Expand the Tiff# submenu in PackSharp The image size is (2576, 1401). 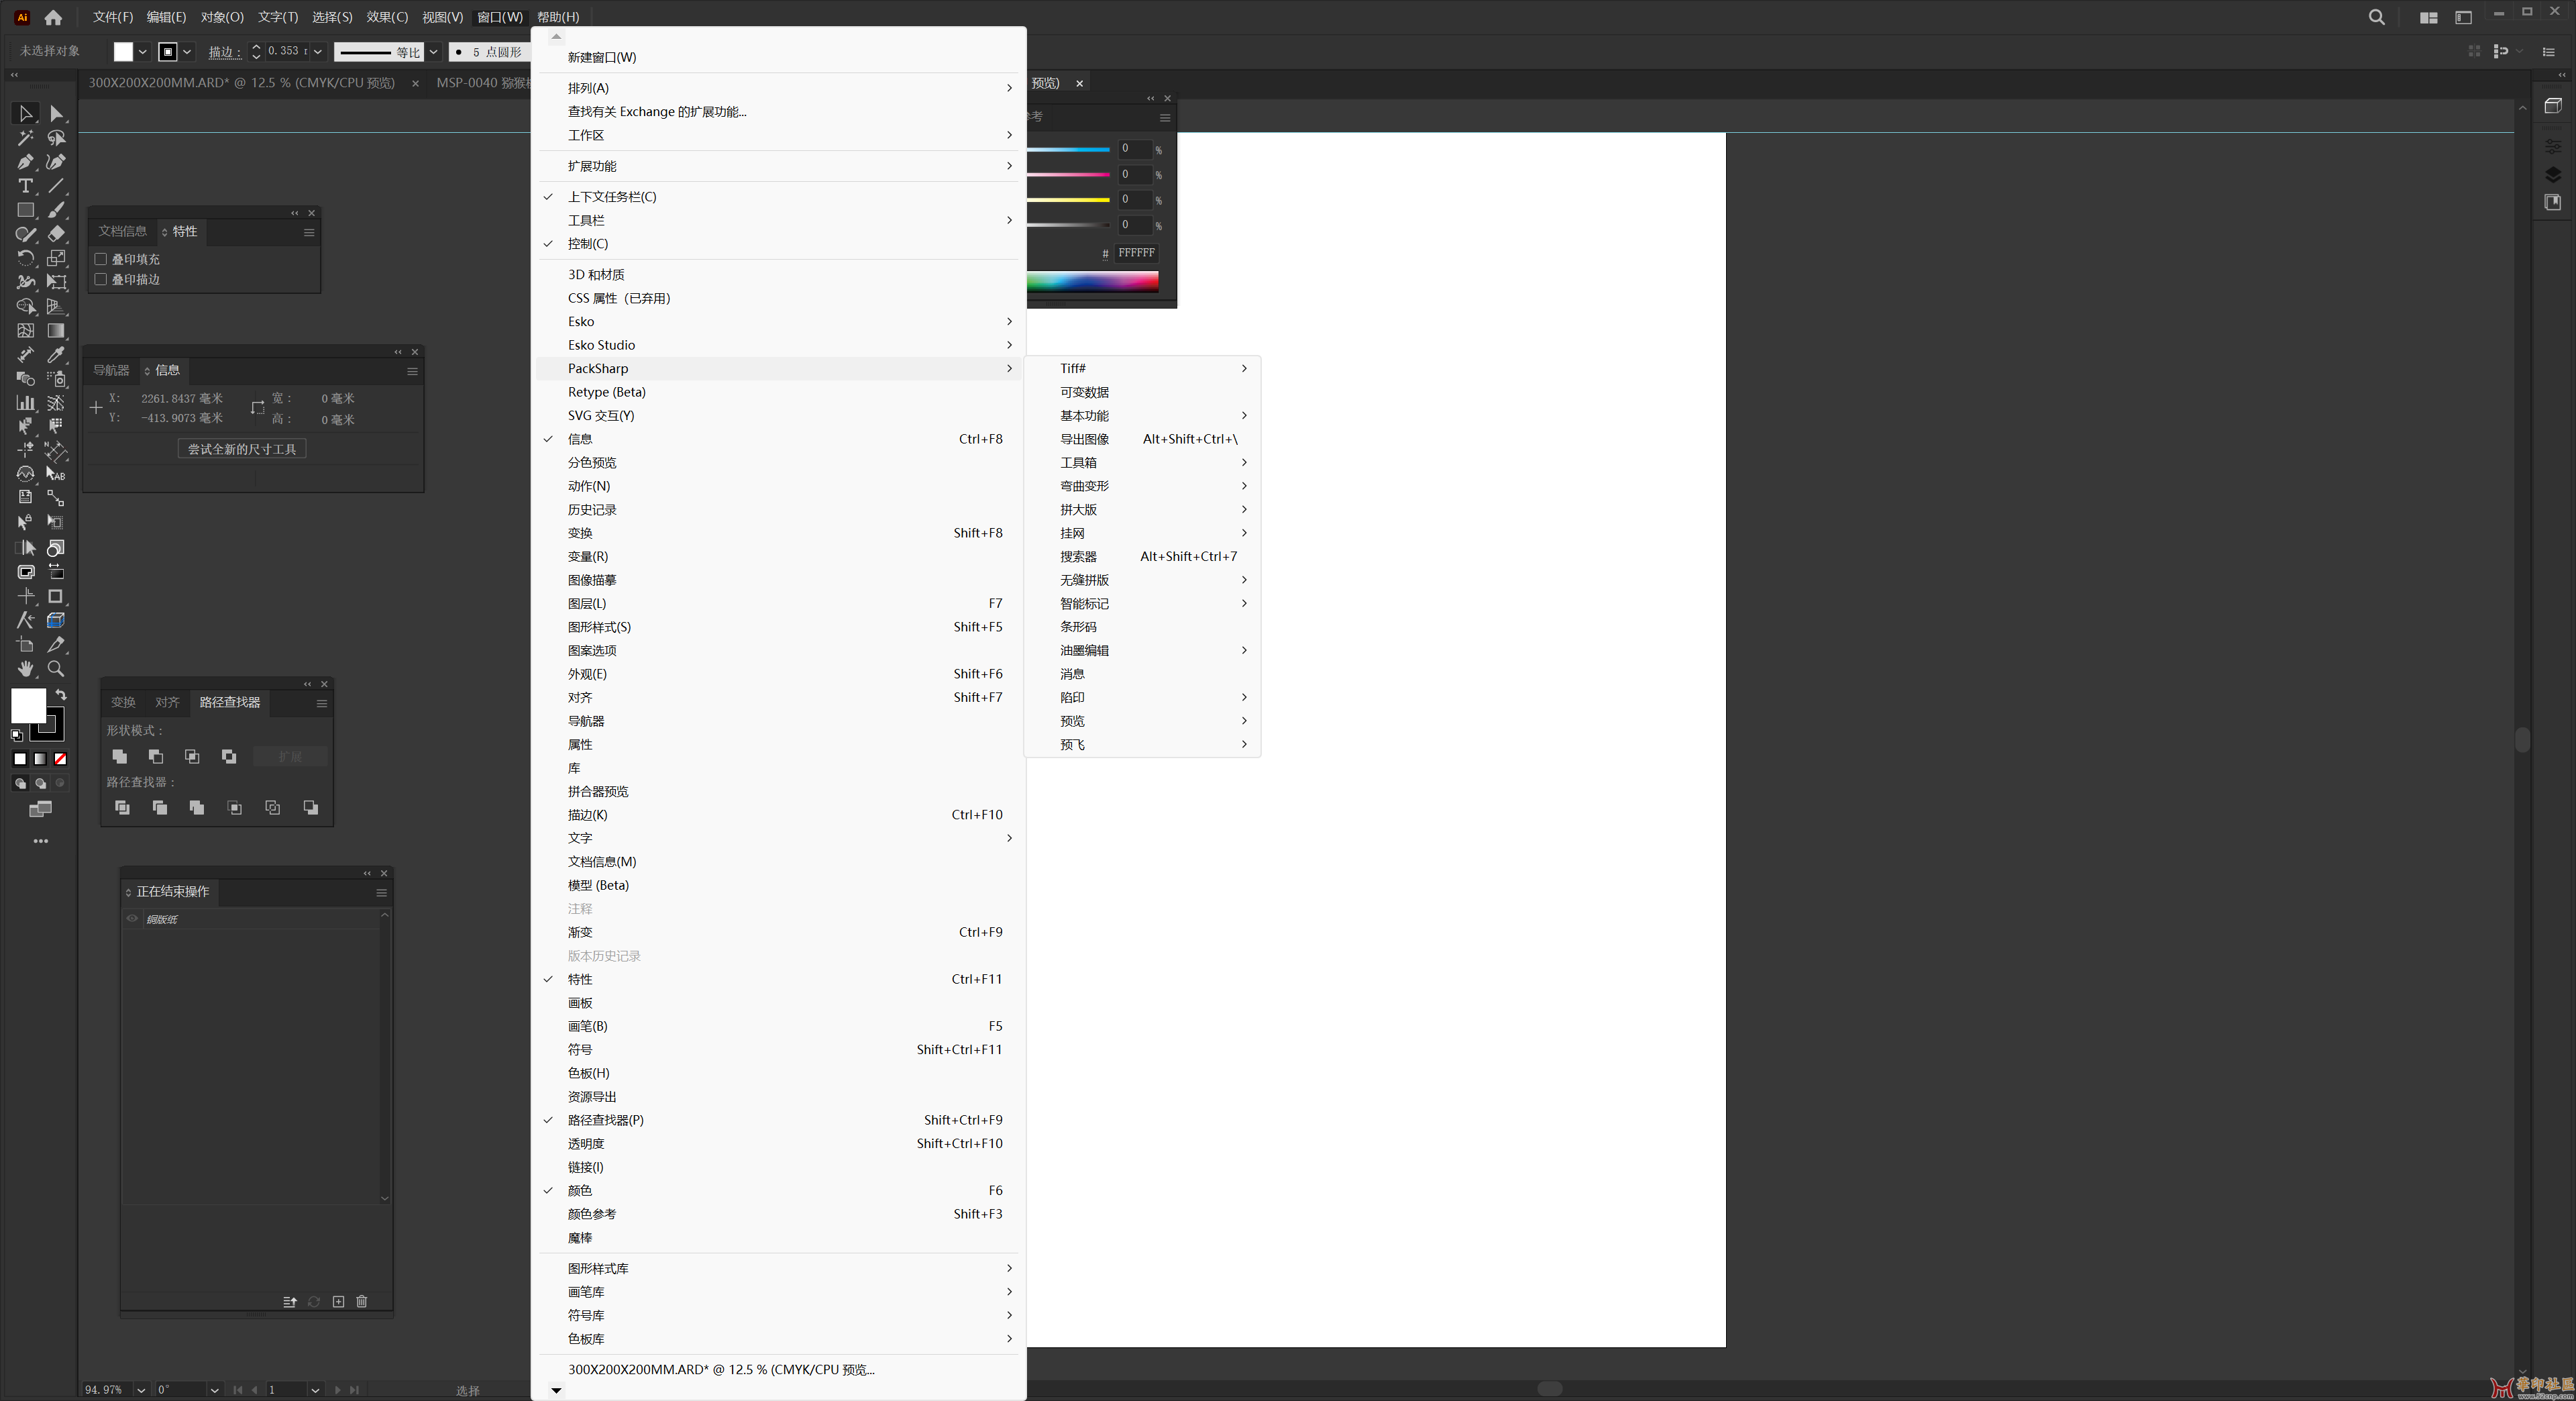pyautogui.click(x=1142, y=368)
